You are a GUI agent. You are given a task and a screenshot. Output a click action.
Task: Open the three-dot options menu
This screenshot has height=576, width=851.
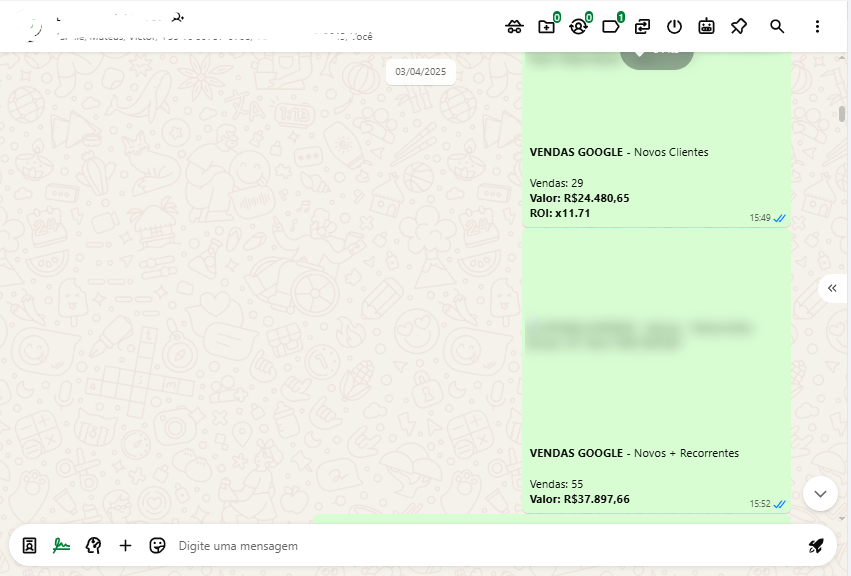[x=817, y=27]
